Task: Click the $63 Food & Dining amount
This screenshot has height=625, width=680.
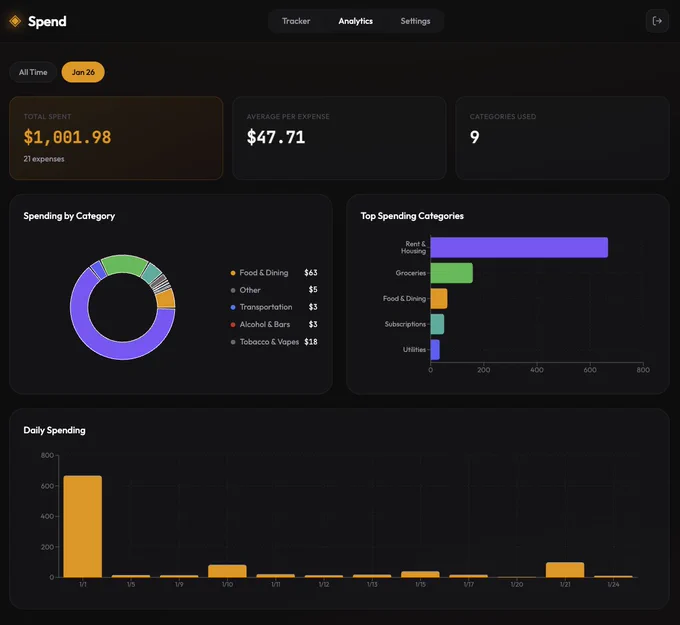Action: [x=311, y=272]
